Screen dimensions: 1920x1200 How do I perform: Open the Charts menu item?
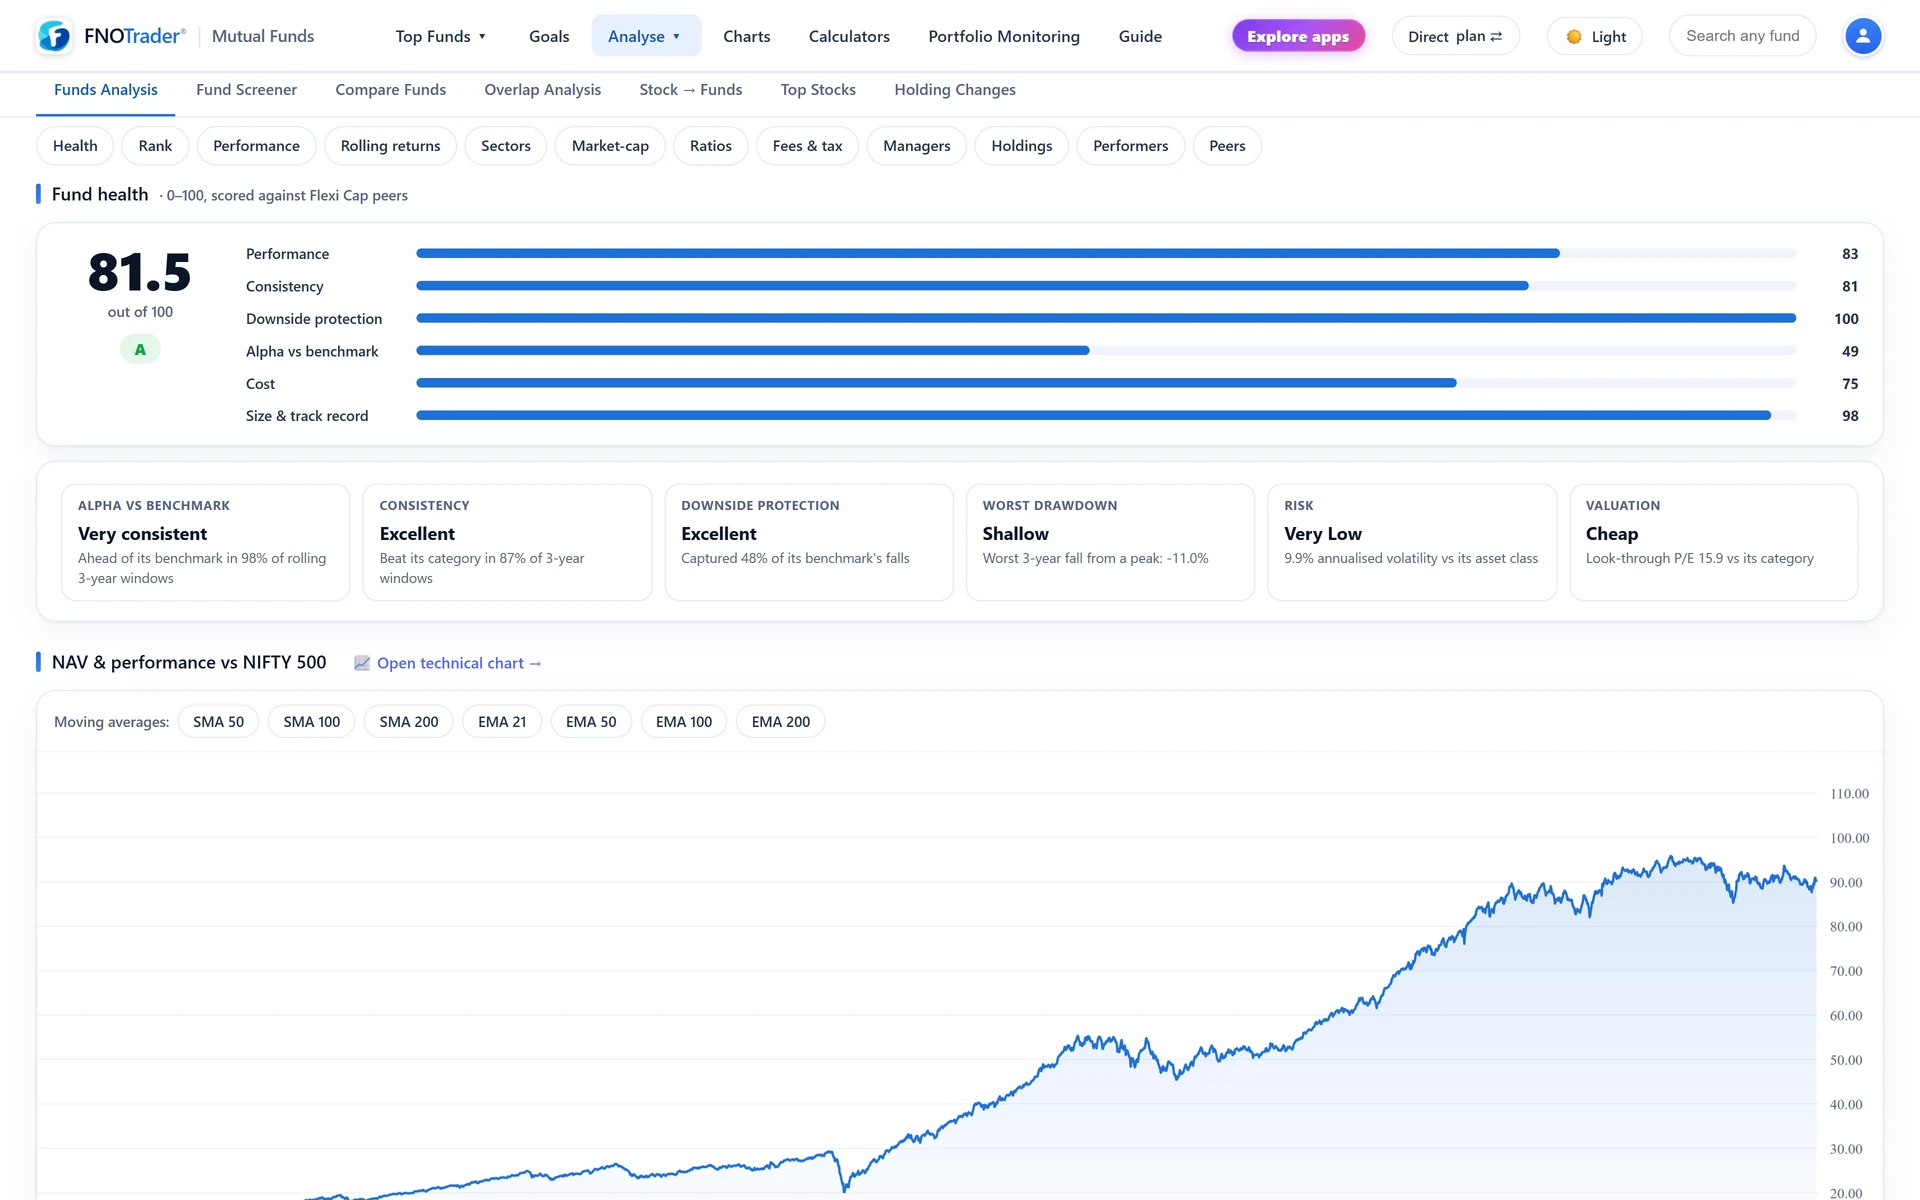pos(746,36)
